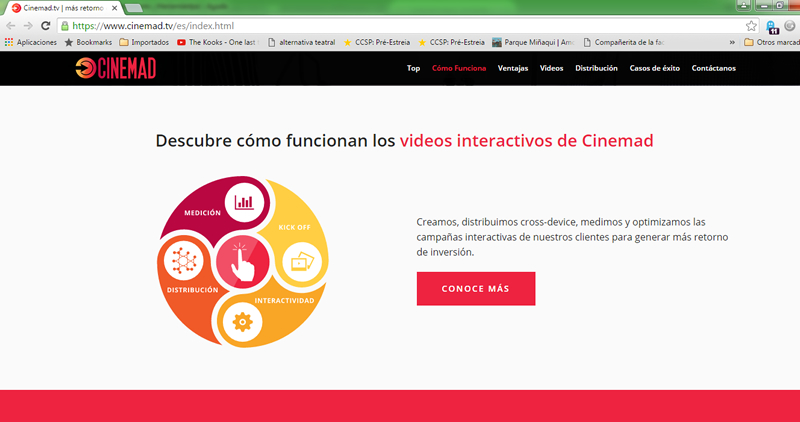Go to Top in site menu
The image size is (800, 422).
pos(413,68)
